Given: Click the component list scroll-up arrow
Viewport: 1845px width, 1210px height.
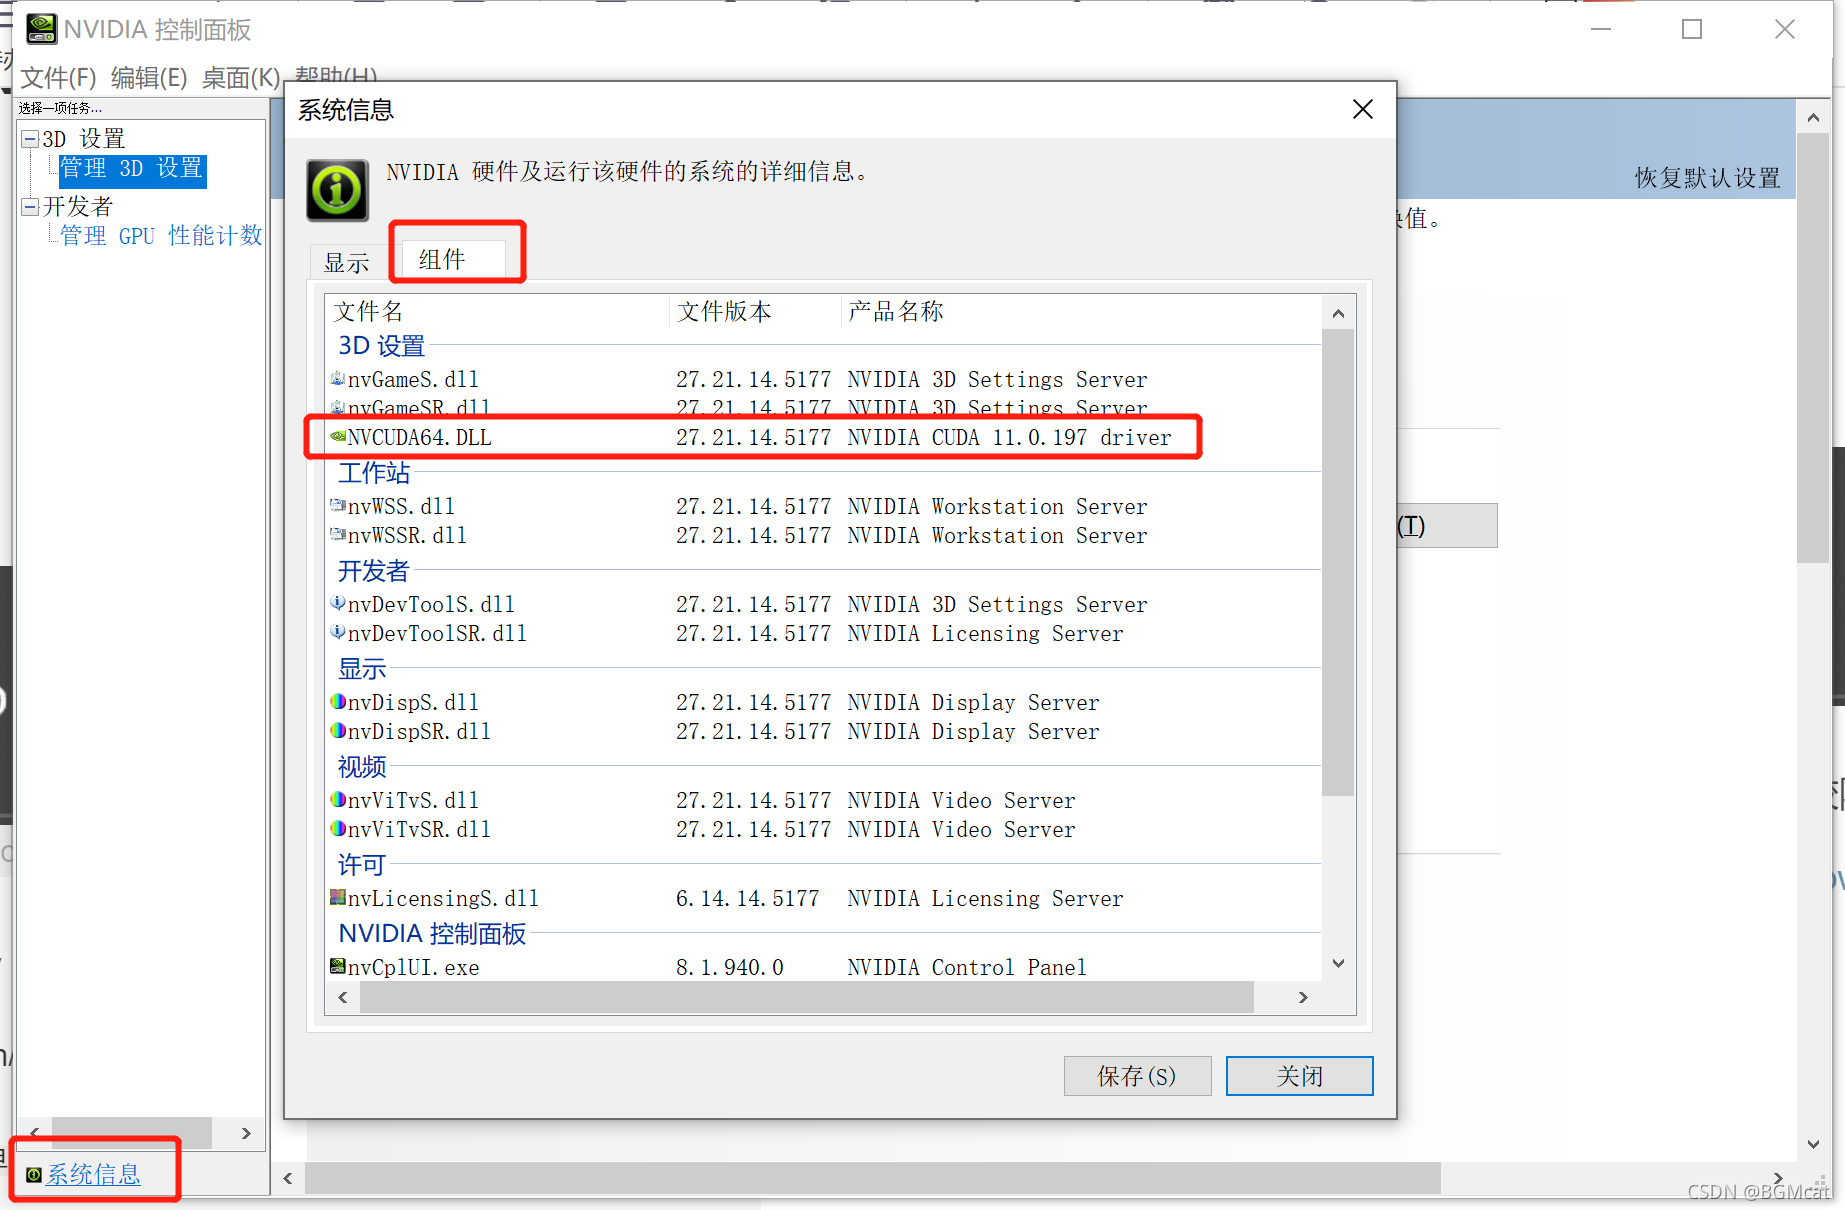Looking at the screenshot, I should (1338, 314).
